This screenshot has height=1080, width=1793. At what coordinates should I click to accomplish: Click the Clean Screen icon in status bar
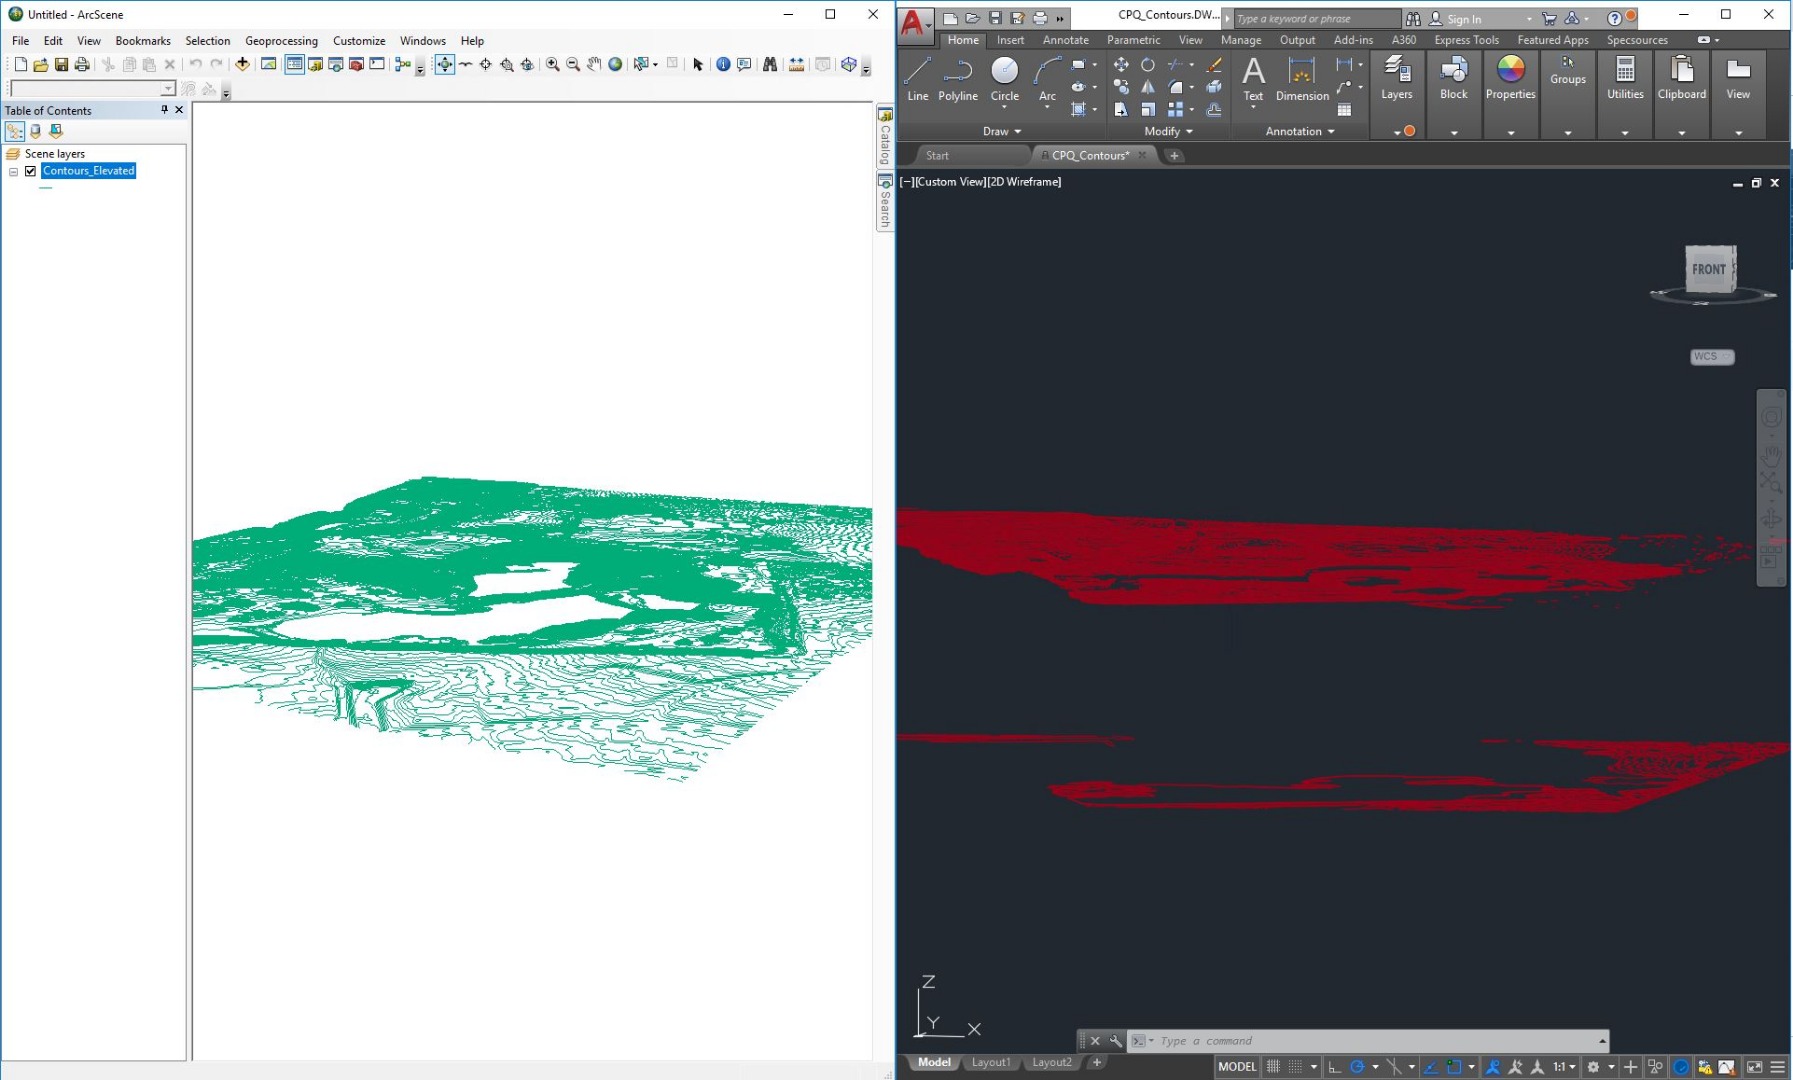1754,1067
